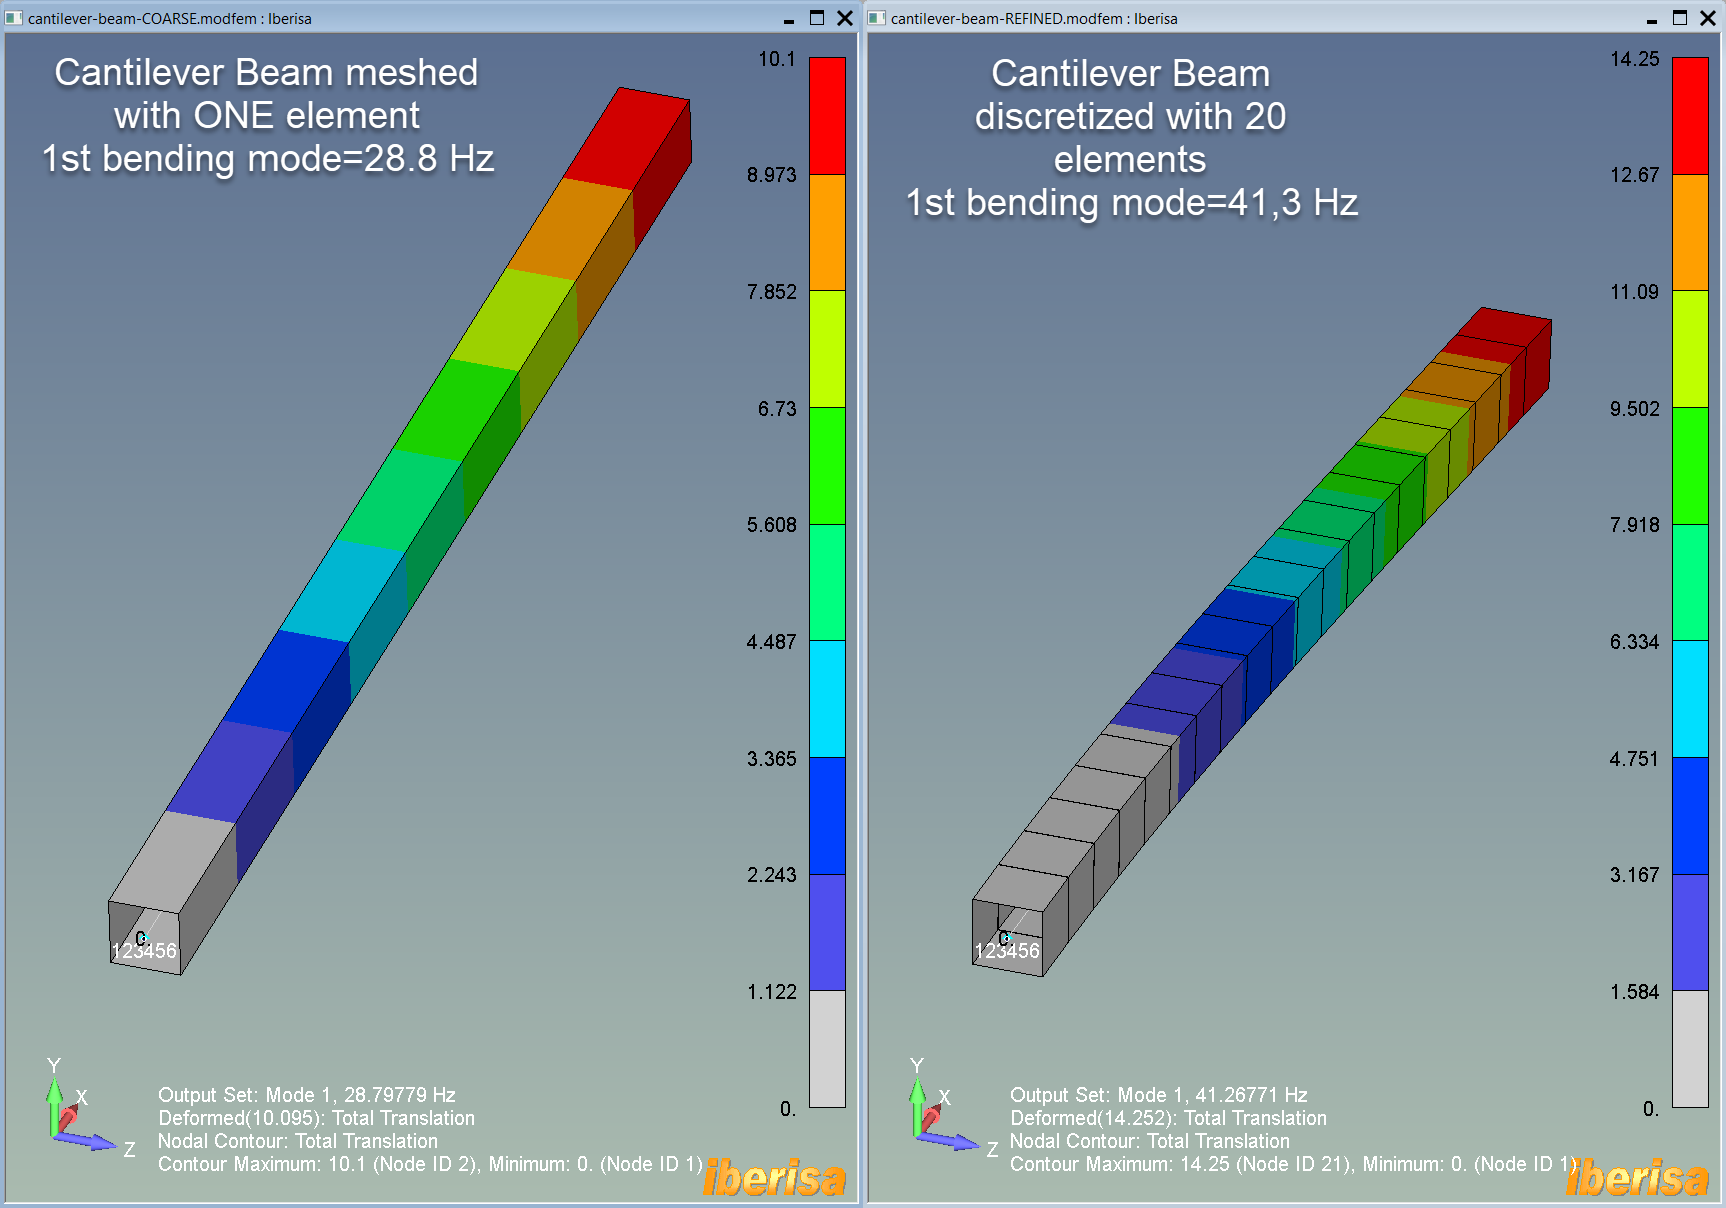Maximize the cantilever-beam-COARSE window

click(817, 18)
